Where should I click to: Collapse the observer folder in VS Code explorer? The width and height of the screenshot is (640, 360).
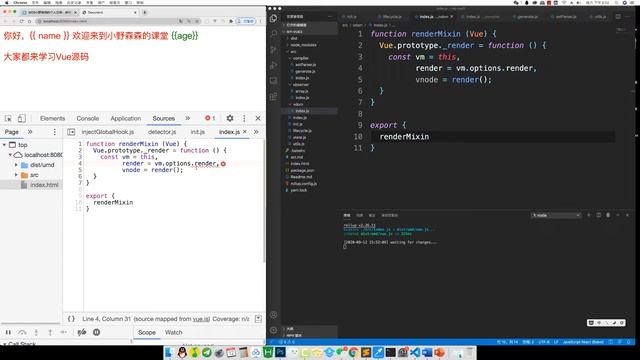click(x=300, y=84)
